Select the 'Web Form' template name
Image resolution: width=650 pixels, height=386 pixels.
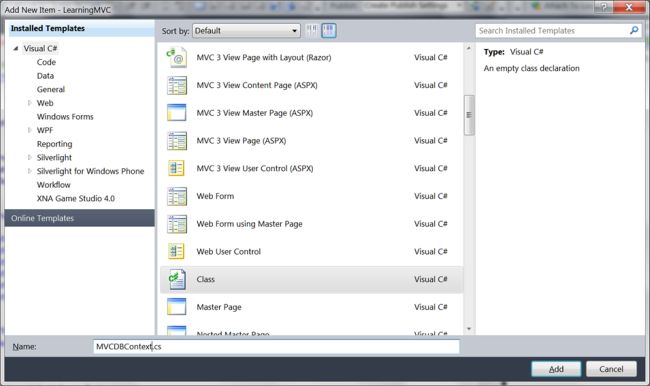point(215,196)
